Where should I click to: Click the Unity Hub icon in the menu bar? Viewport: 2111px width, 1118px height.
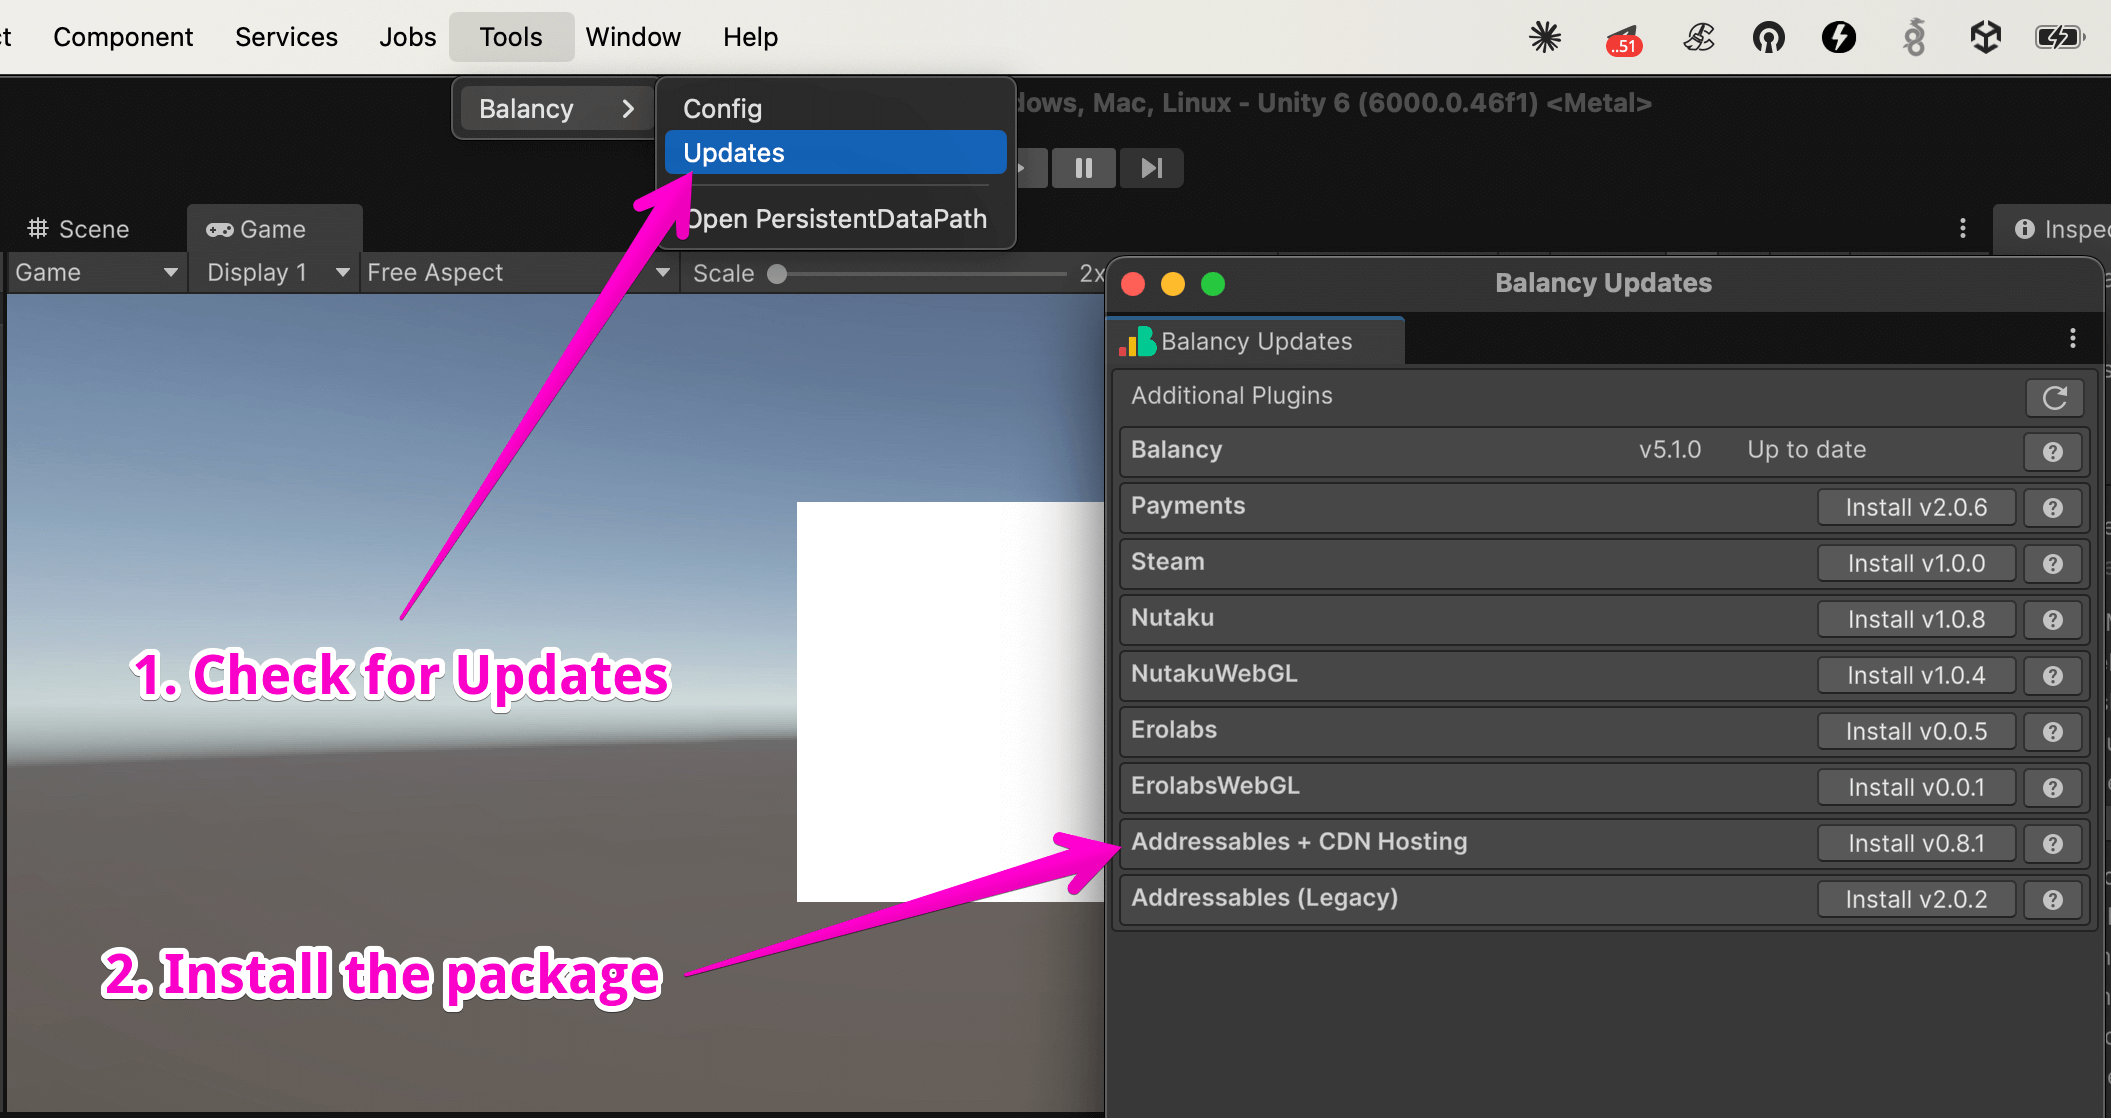coord(1986,37)
